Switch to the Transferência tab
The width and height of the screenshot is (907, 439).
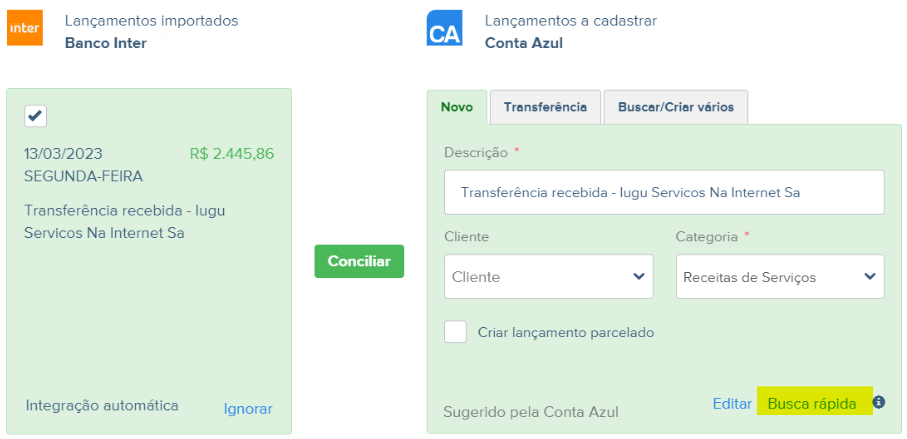click(x=545, y=107)
